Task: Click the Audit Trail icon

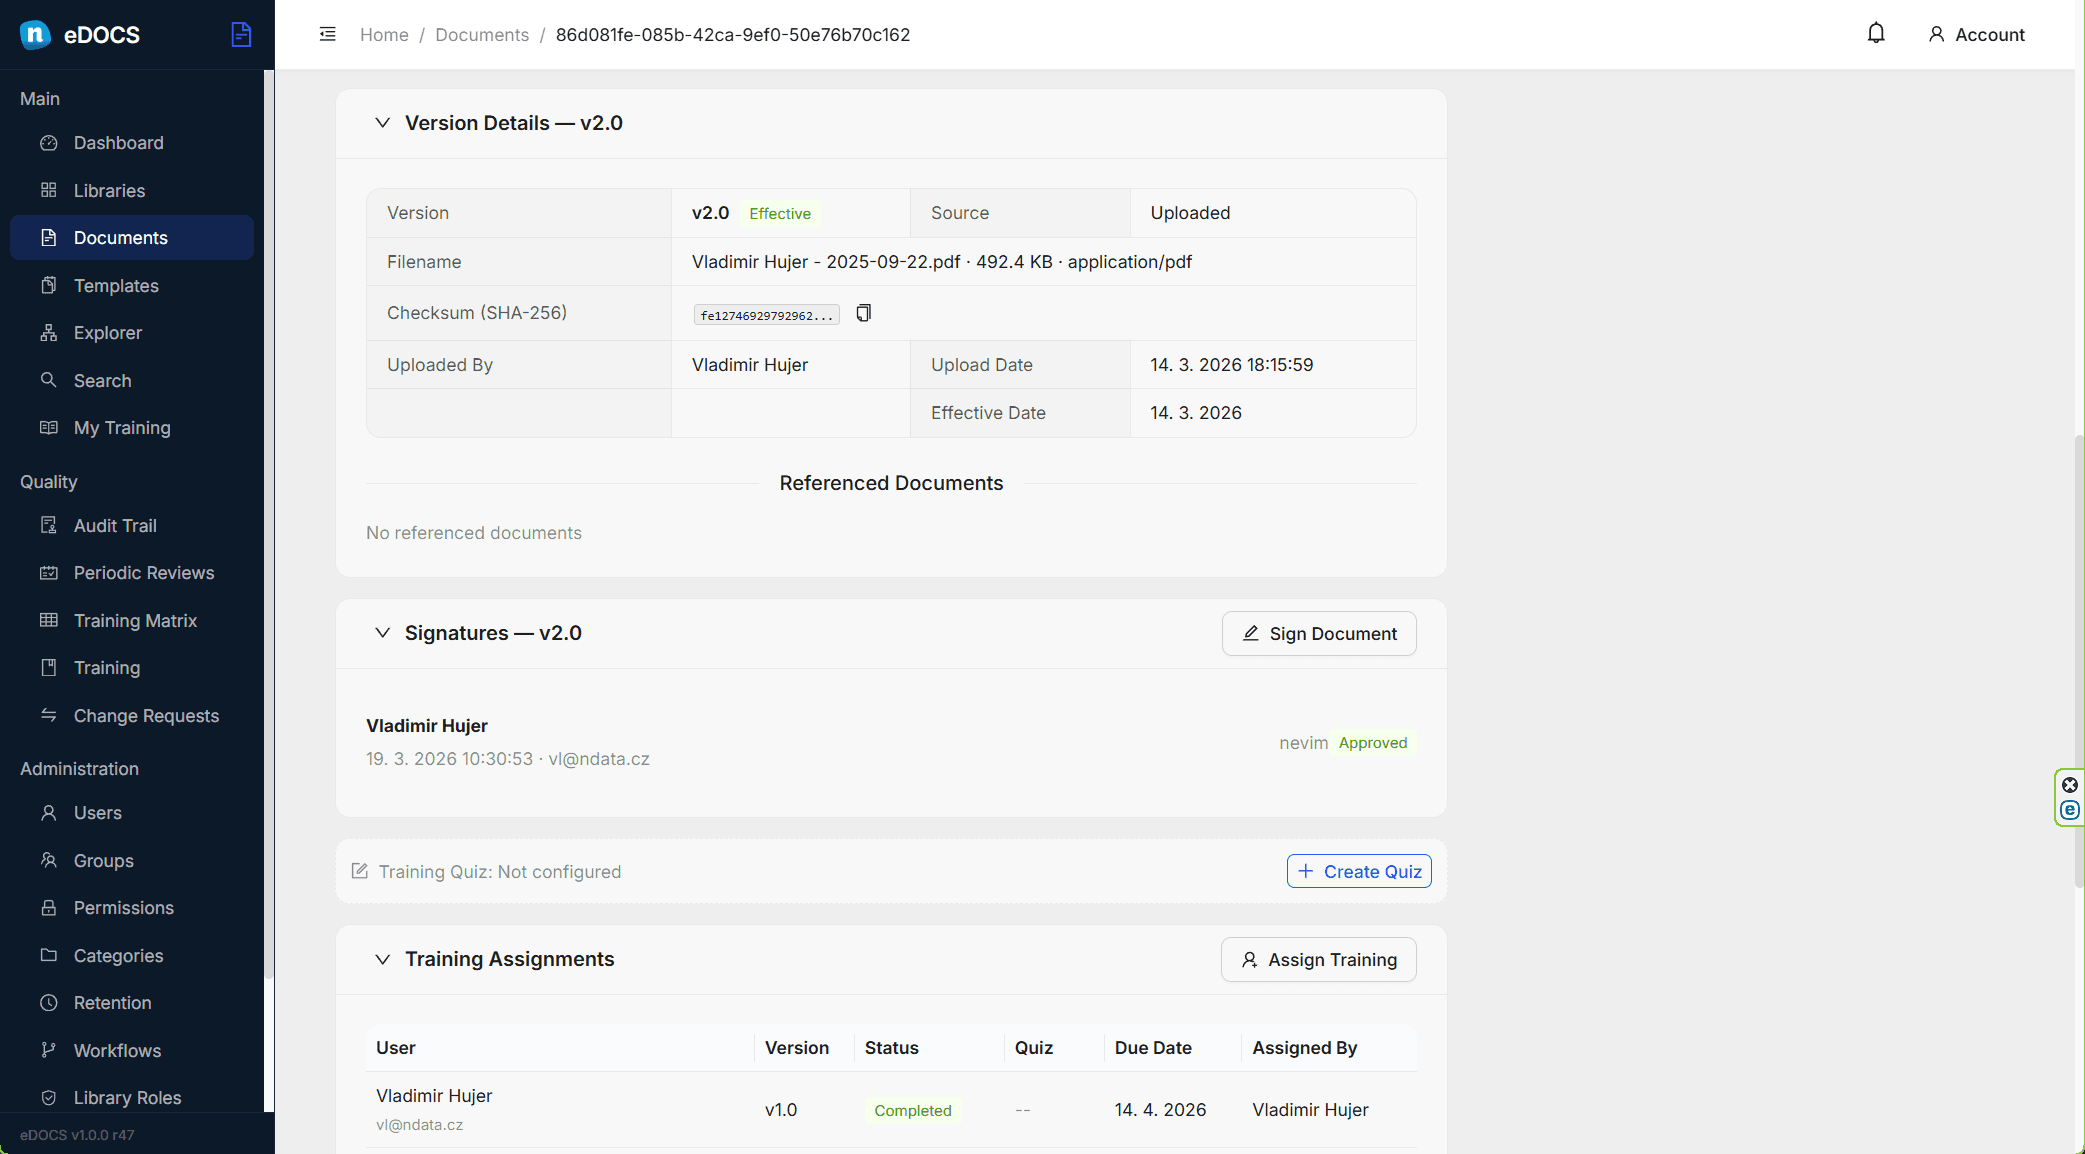Action: (48, 525)
